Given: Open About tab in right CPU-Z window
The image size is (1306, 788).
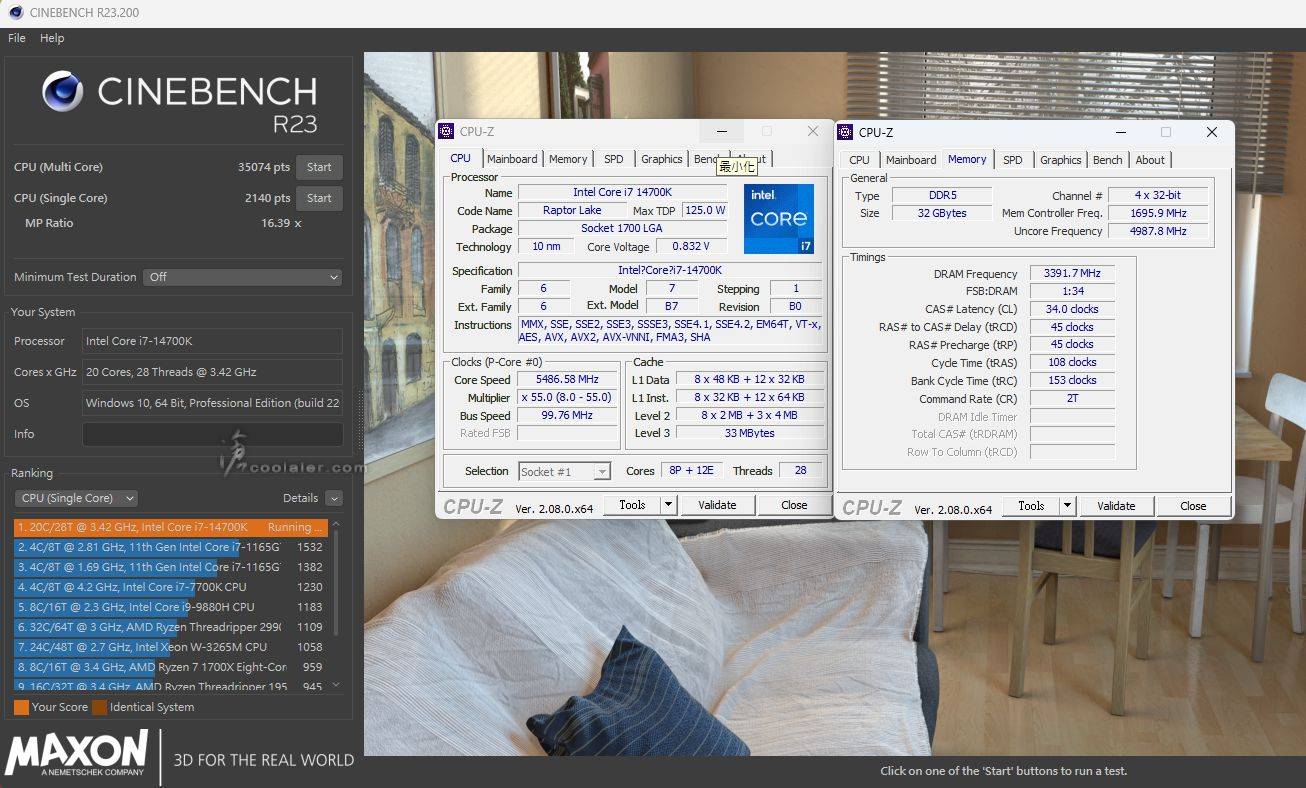Looking at the screenshot, I should coord(1150,160).
